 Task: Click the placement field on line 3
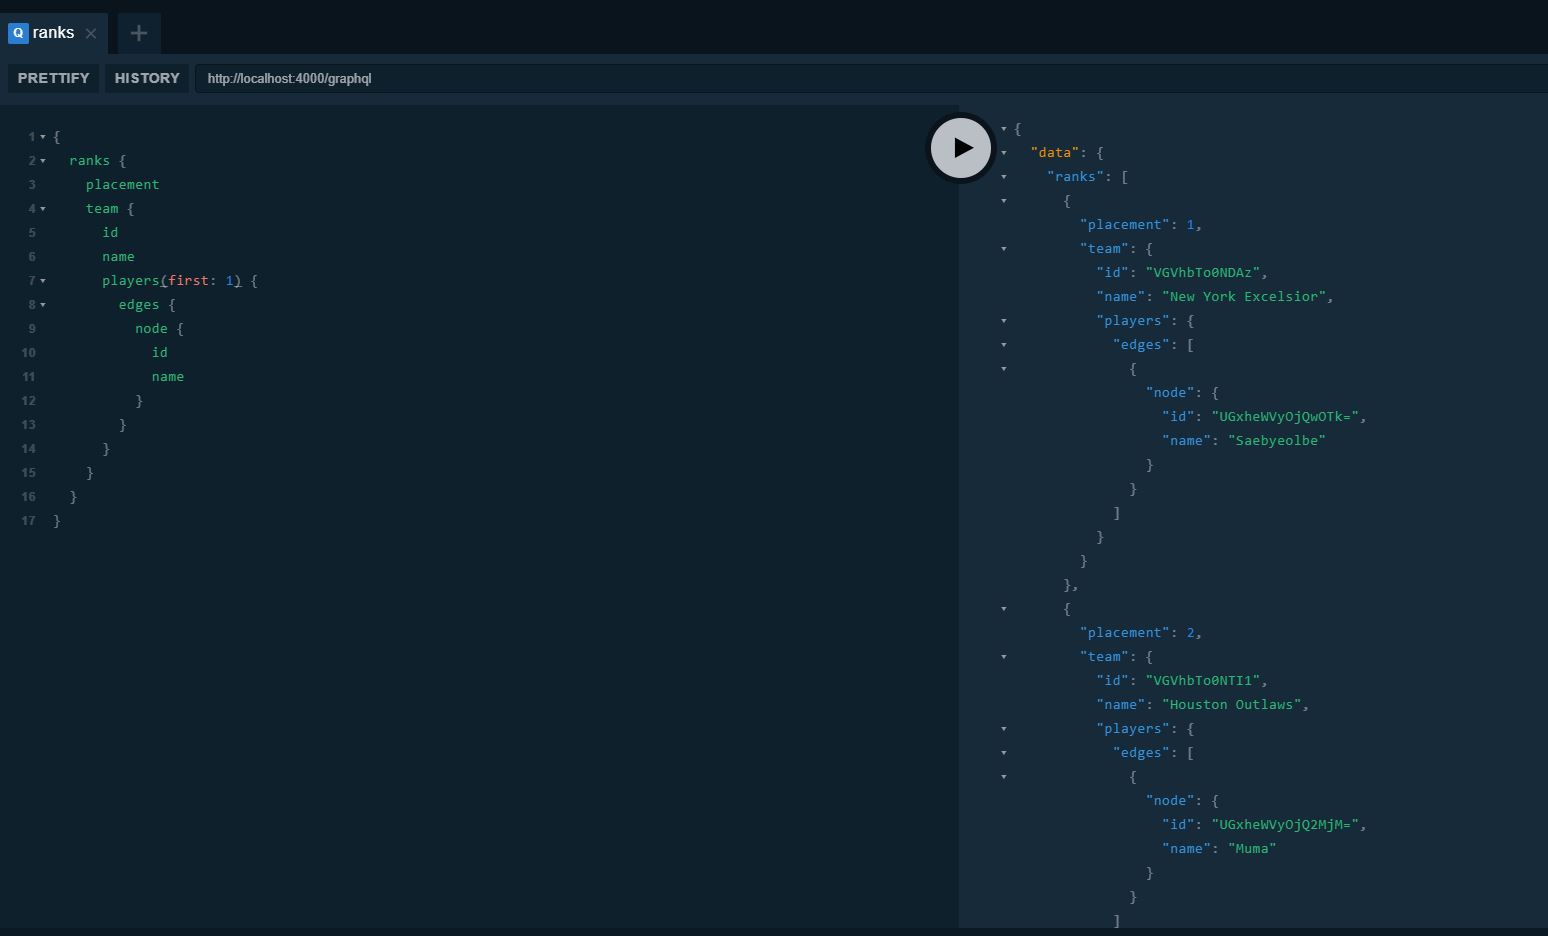122,184
